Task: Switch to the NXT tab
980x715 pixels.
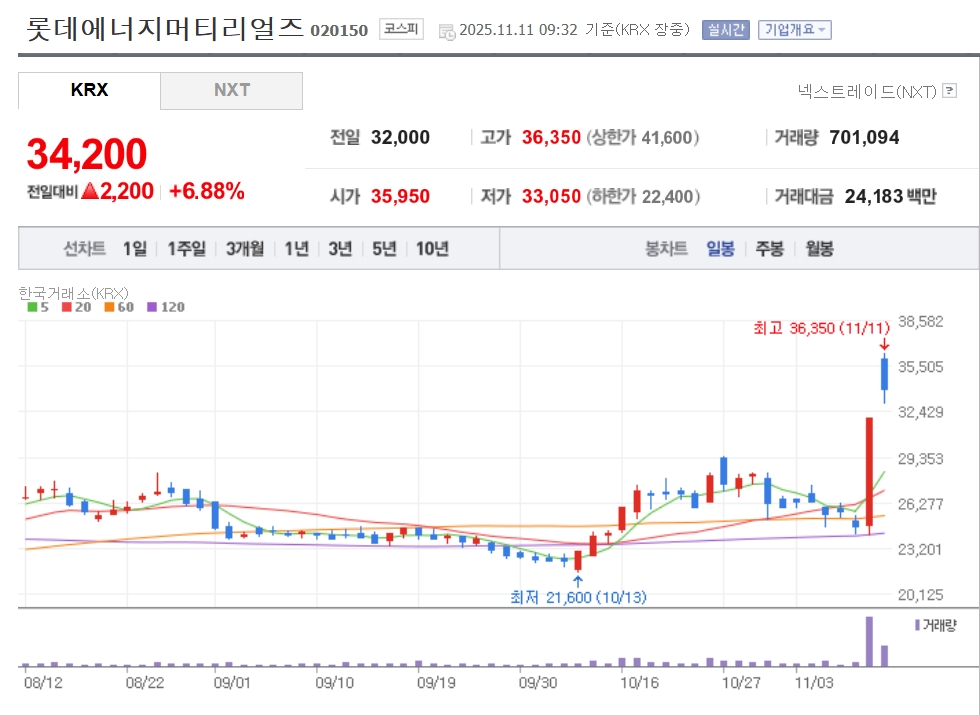Action: [232, 91]
